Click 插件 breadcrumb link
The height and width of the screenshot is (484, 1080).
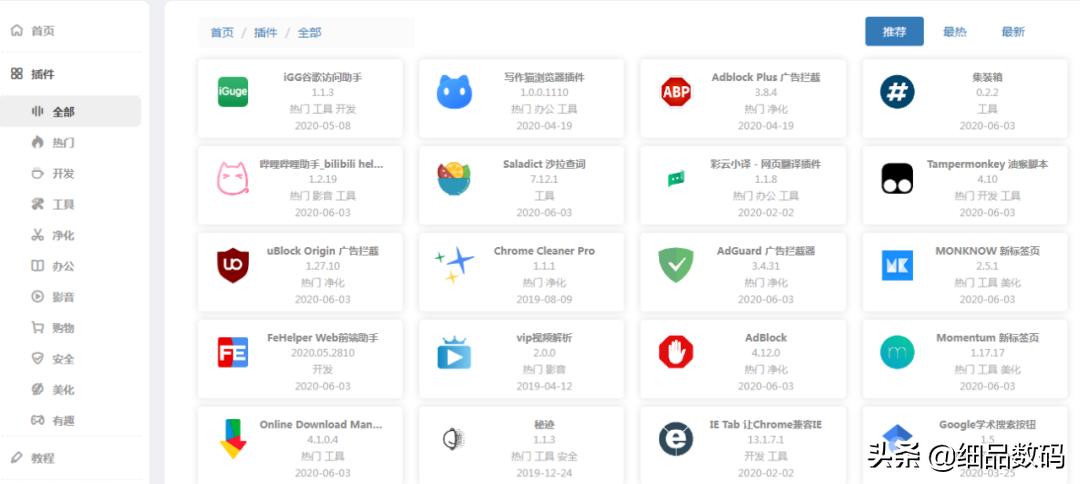point(265,32)
